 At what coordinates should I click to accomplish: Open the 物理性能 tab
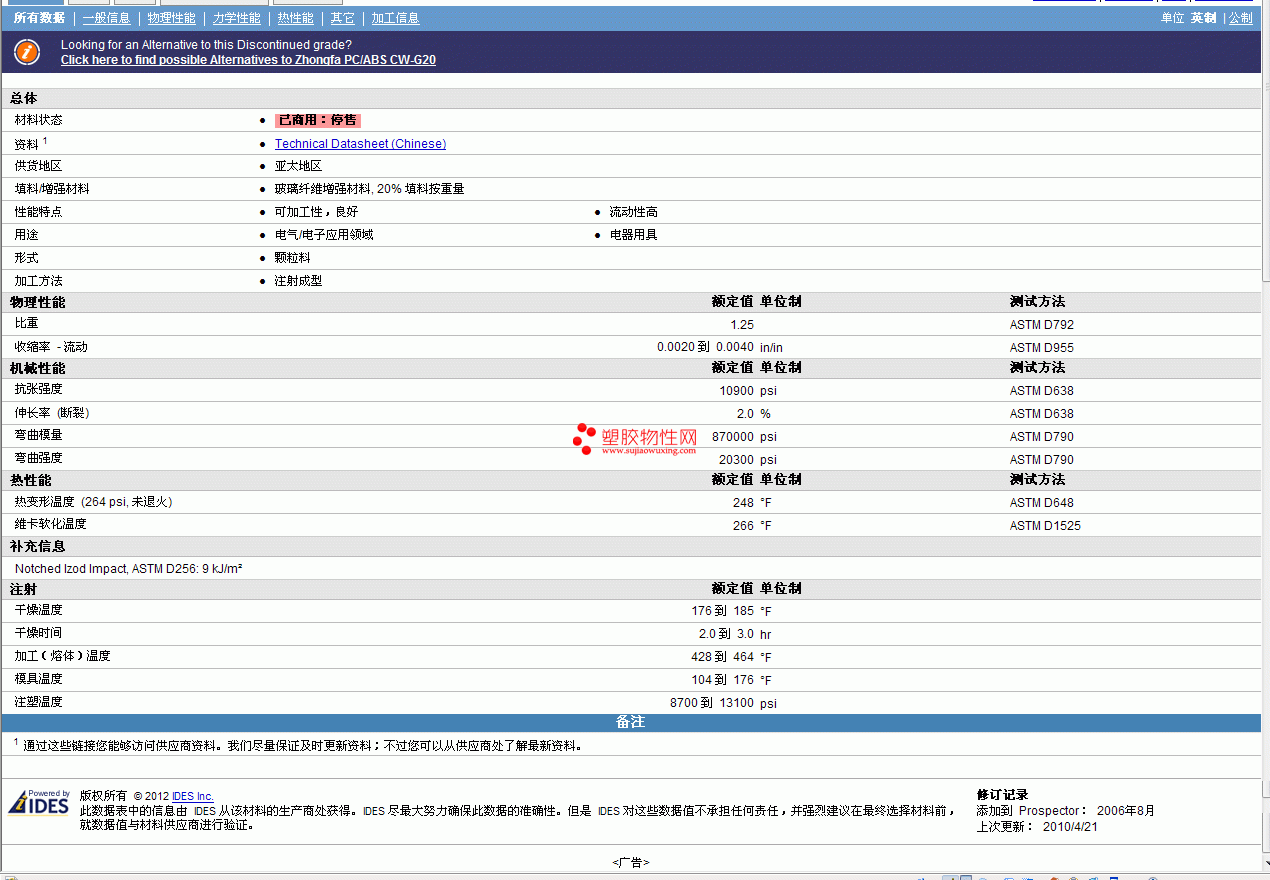click(171, 18)
